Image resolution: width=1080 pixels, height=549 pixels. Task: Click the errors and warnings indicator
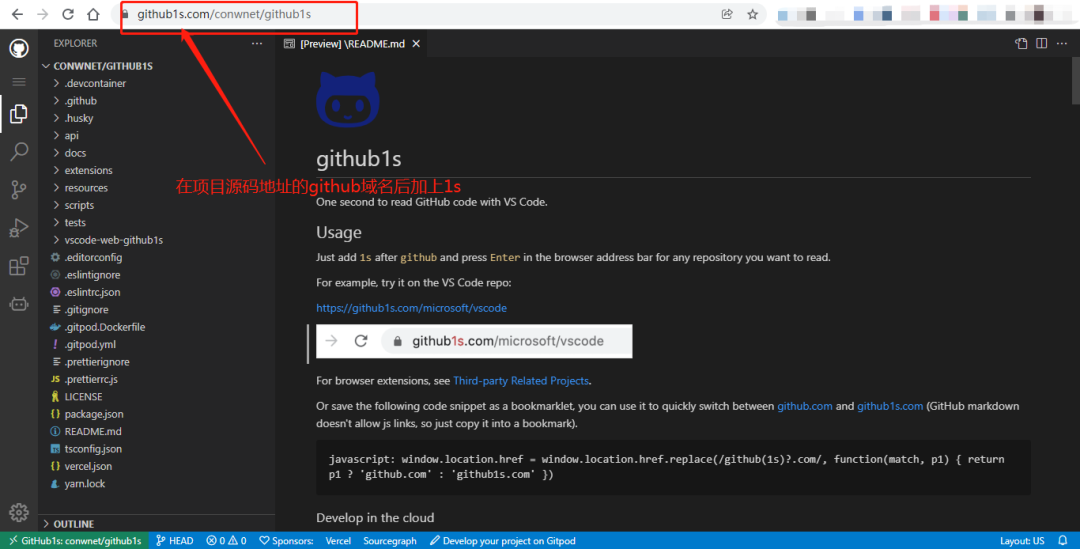pyautogui.click(x=227, y=541)
